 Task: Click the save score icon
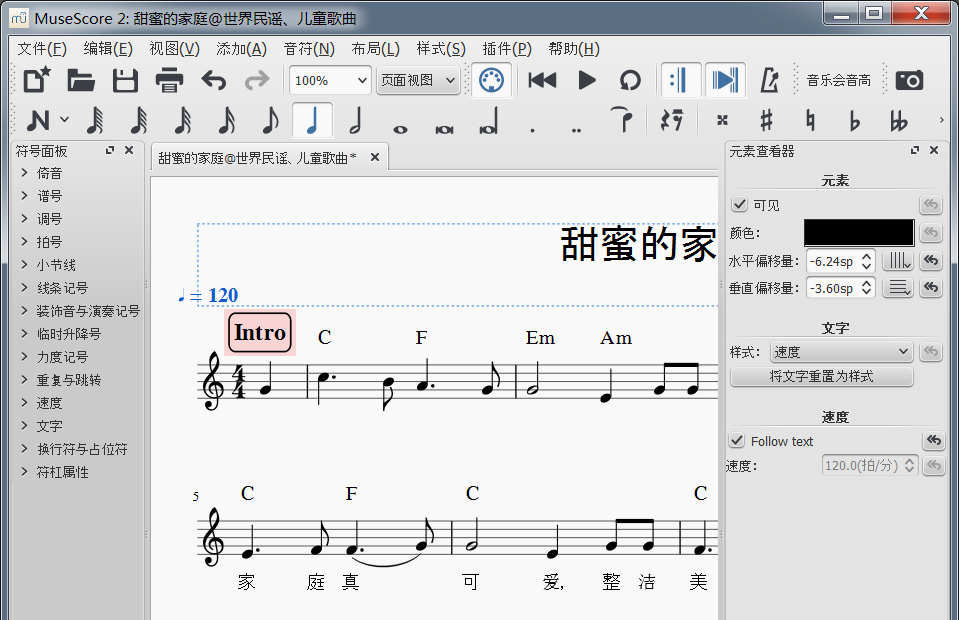[x=125, y=80]
